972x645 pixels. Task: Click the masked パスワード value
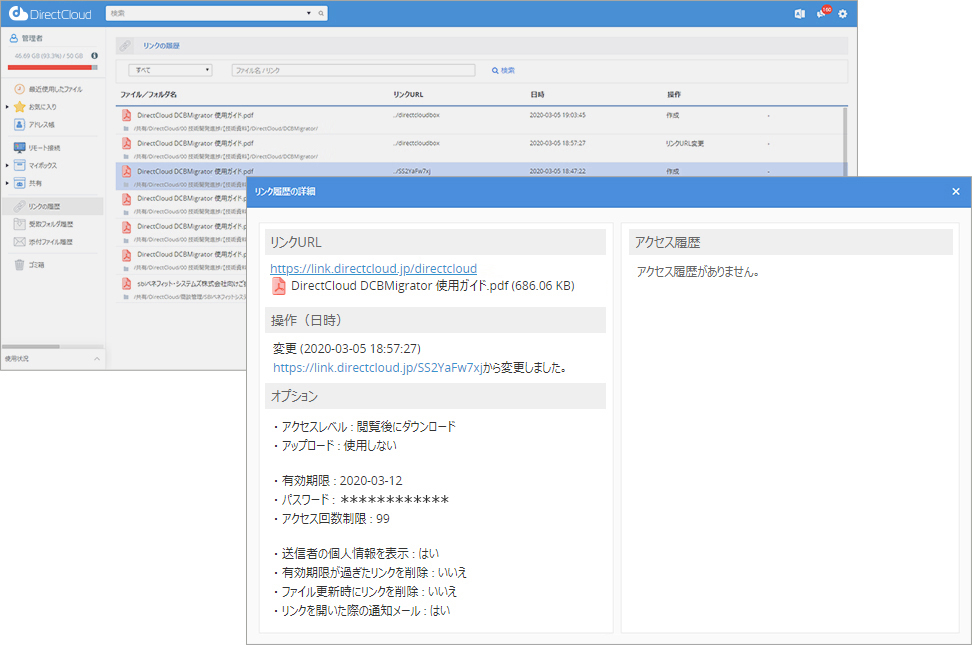394,500
